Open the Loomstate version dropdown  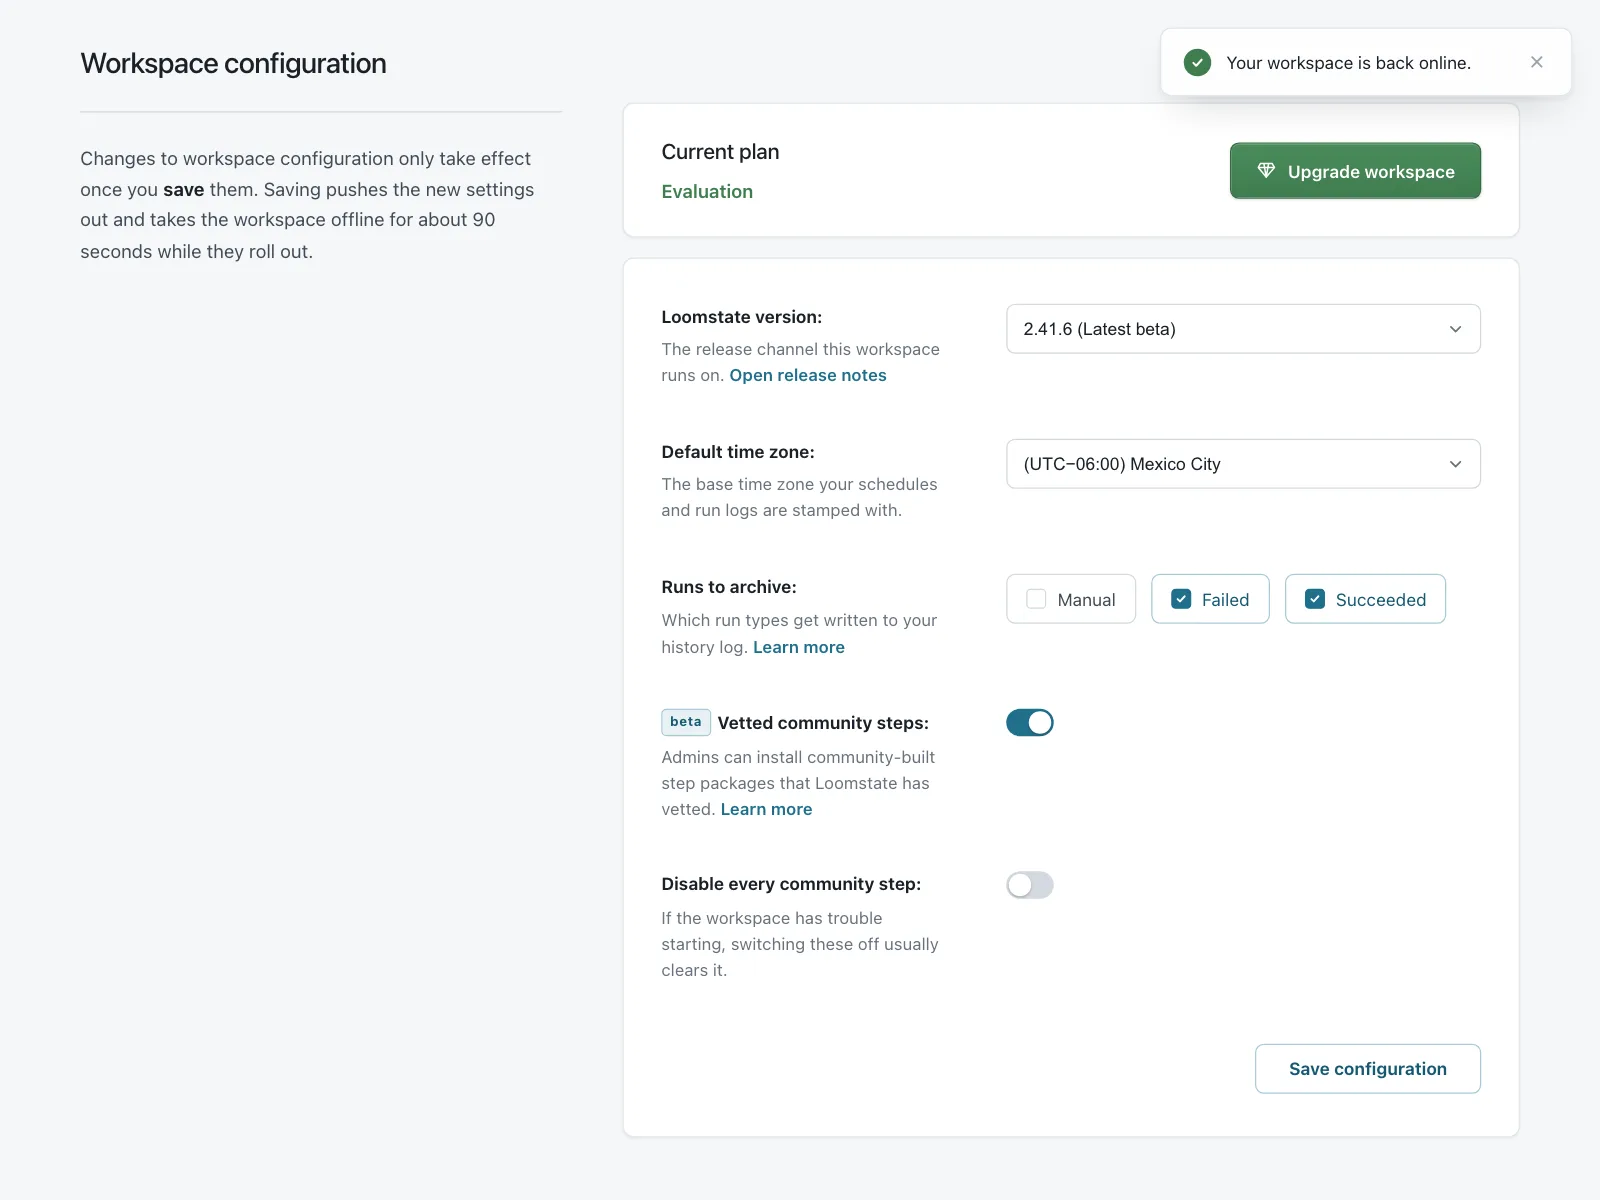[x=1243, y=329]
